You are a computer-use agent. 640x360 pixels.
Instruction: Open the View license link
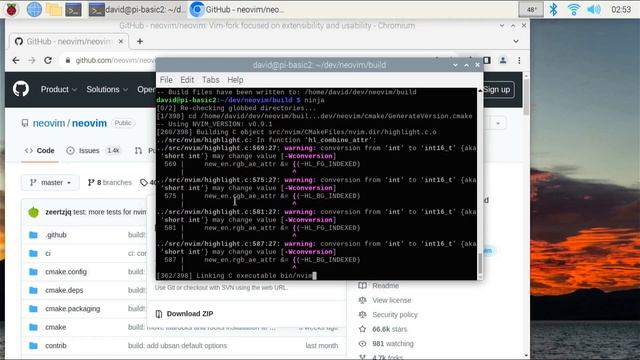click(x=391, y=300)
